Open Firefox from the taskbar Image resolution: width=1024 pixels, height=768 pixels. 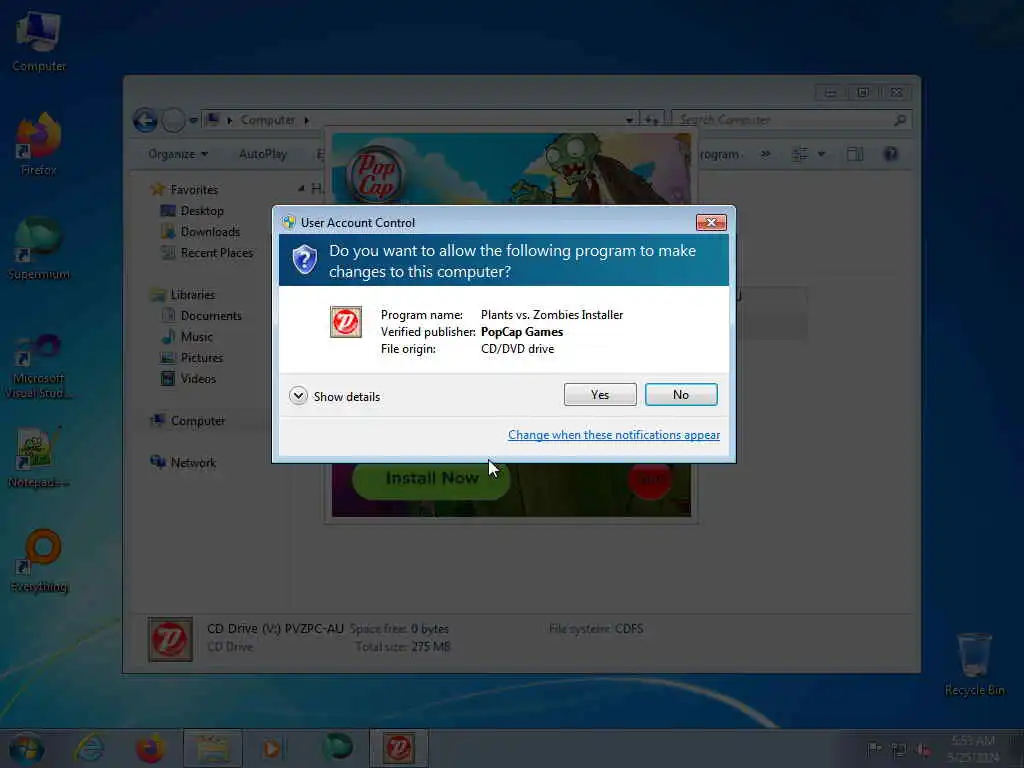click(x=150, y=748)
